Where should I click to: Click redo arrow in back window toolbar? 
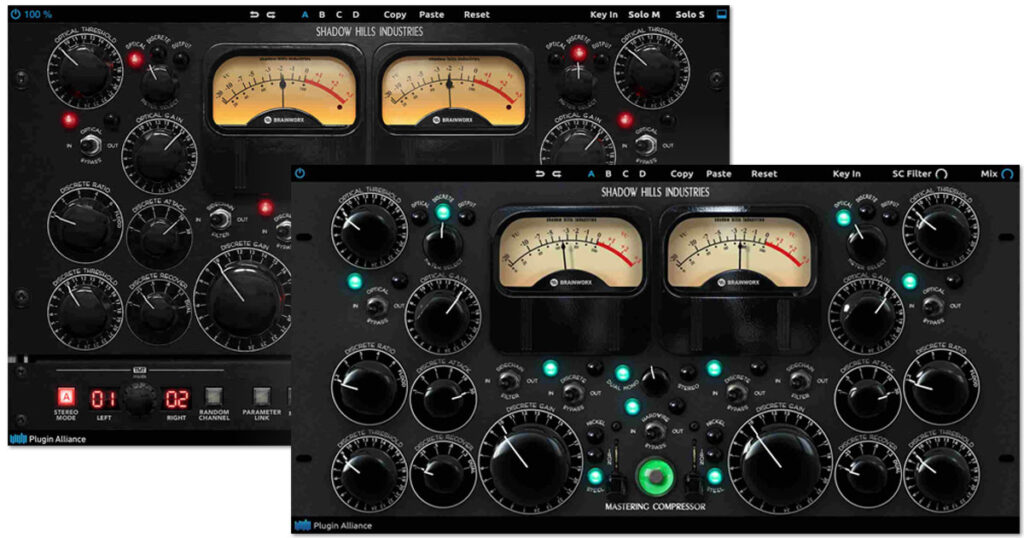271,14
